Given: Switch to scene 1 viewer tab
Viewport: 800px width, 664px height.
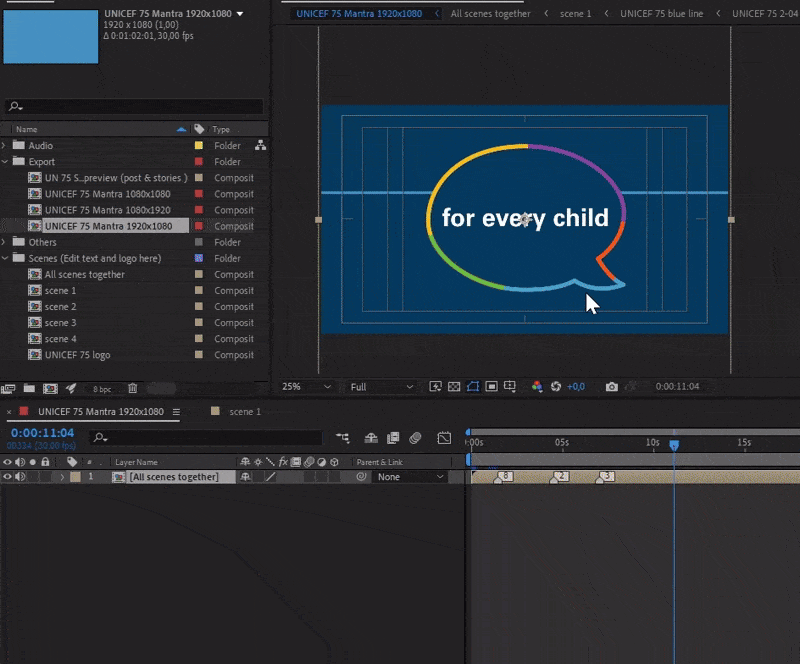Looking at the screenshot, I should 575,14.
